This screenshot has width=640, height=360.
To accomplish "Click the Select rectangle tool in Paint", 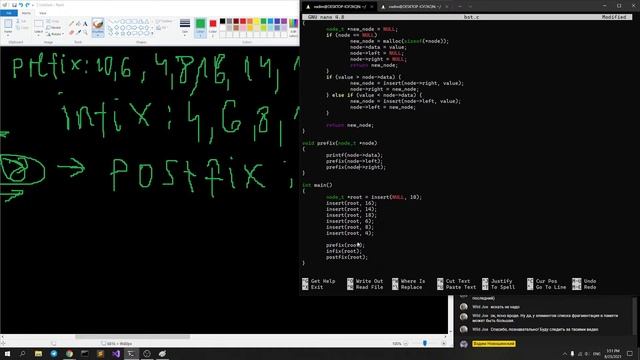I will [38, 24].
